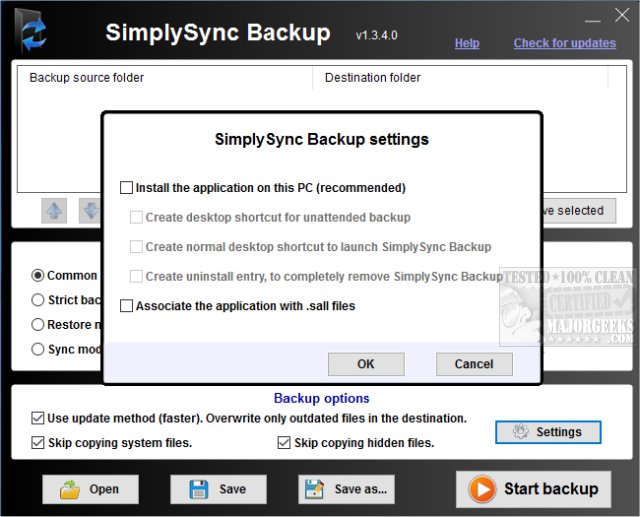The height and width of the screenshot is (517, 640).
Task: Click the Save as... button
Action: (346, 489)
